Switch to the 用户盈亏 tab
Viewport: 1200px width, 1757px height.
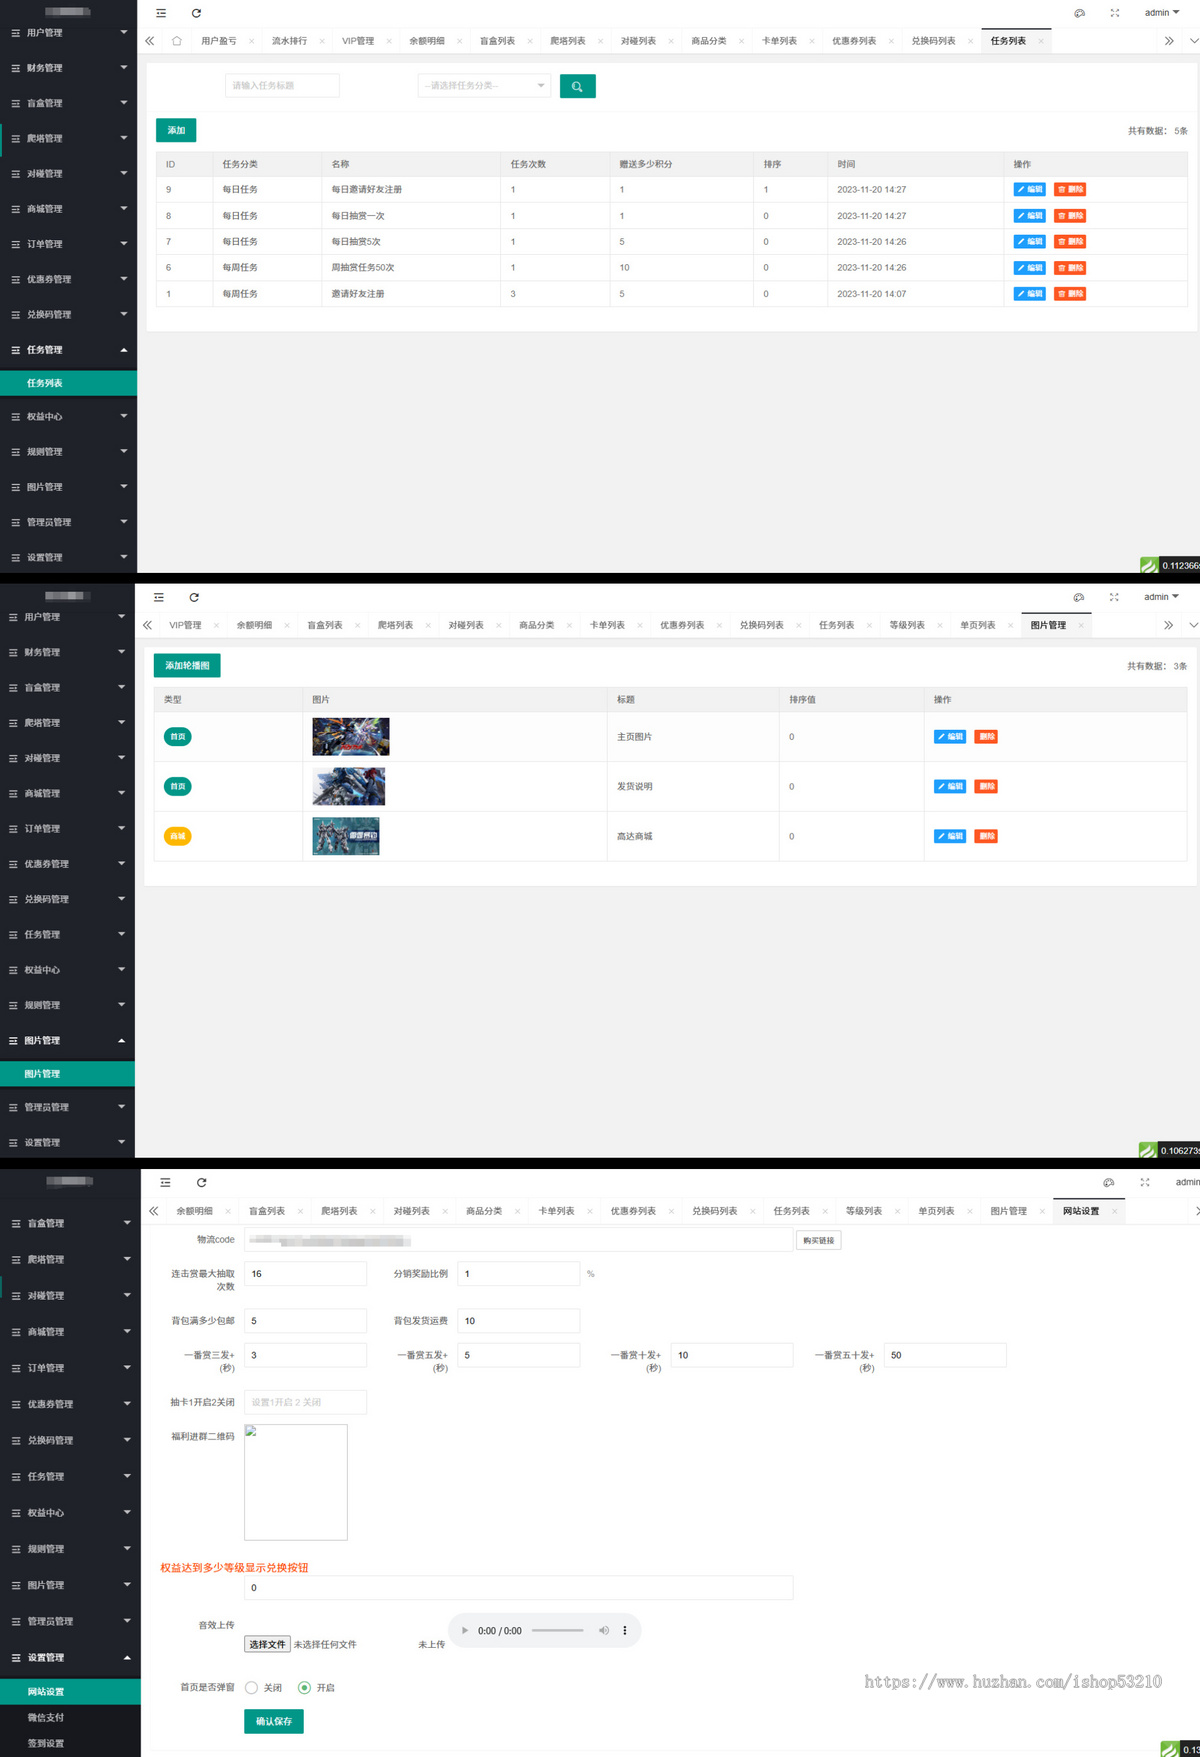[x=219, y=41]
